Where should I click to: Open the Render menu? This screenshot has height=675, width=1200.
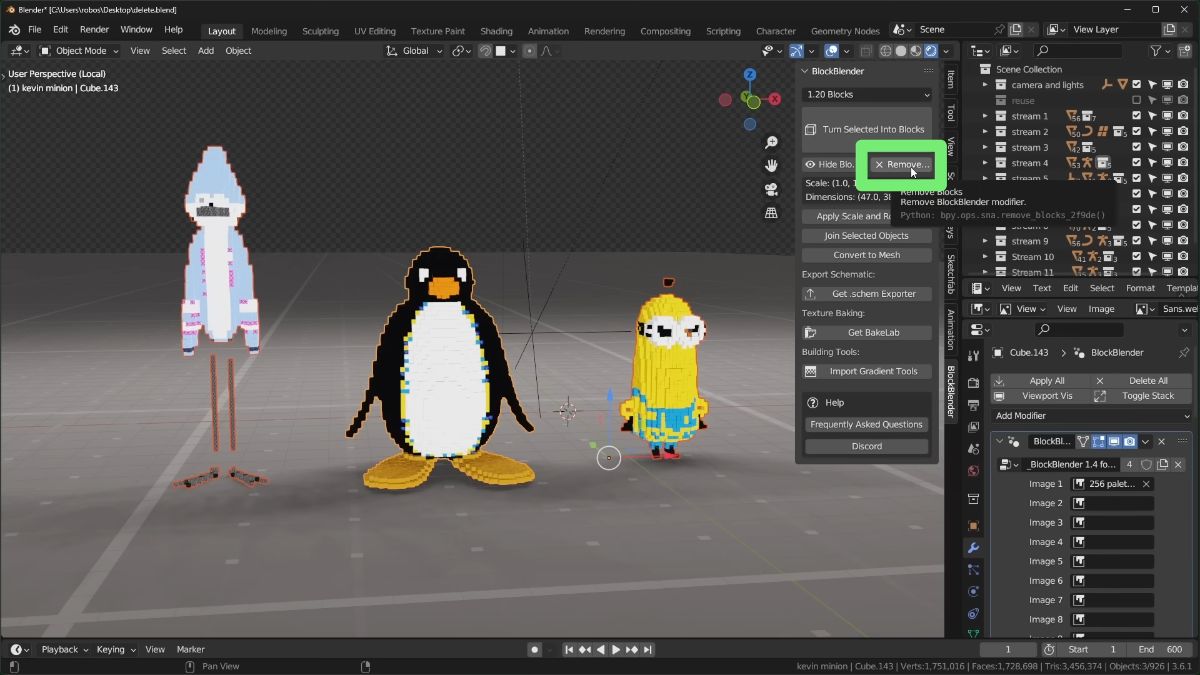coord(94,29)
